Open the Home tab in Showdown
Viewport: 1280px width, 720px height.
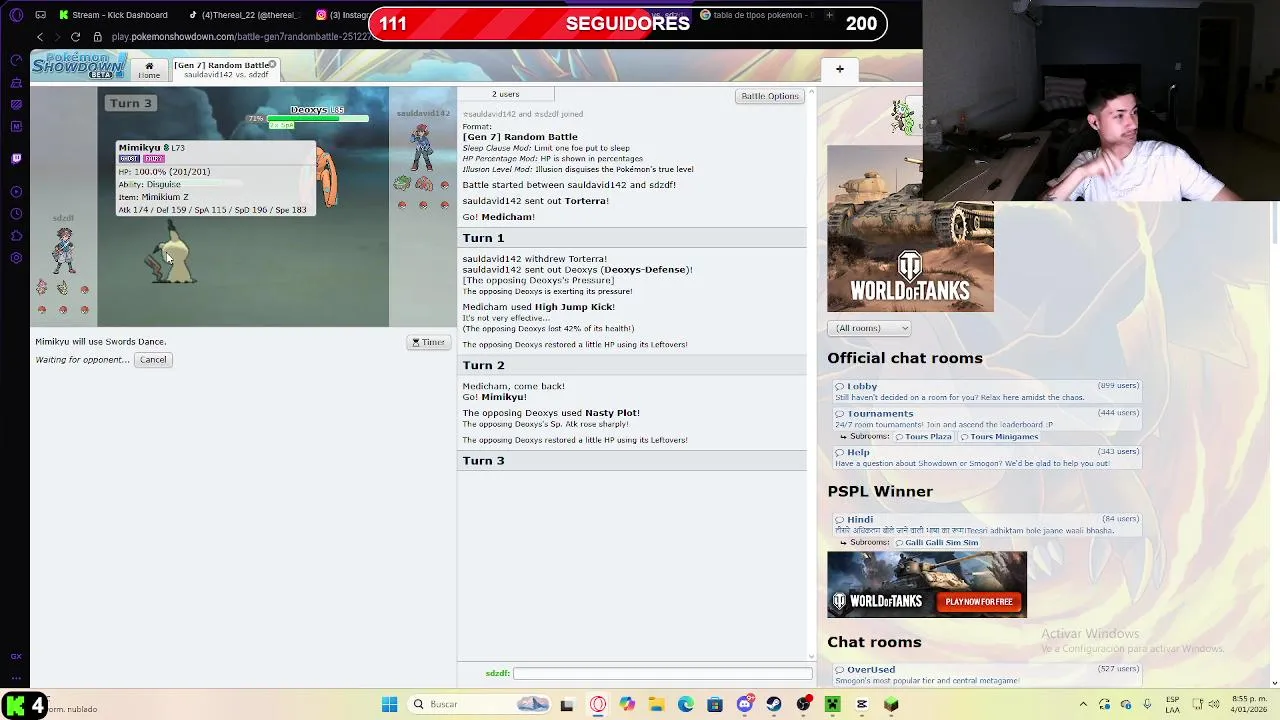point(149,70)
